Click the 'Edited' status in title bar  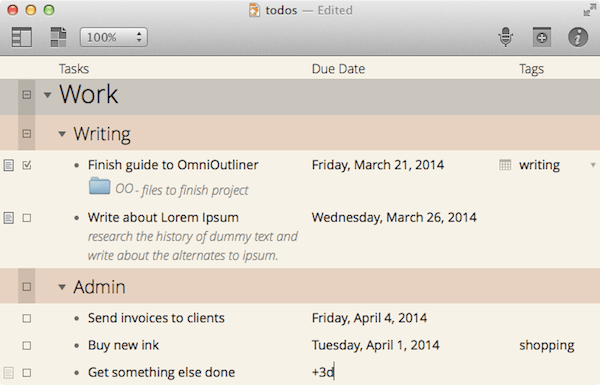[x=335, y=10]
